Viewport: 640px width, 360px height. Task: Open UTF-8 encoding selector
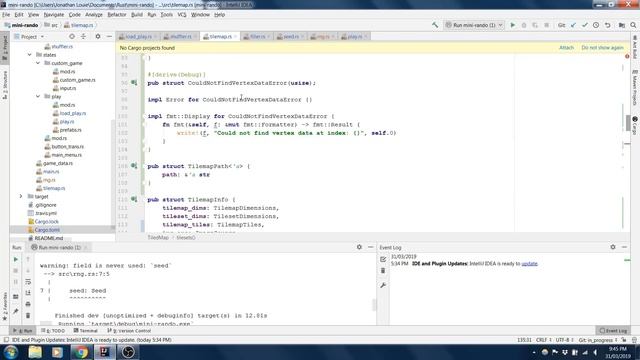point(564,340)
